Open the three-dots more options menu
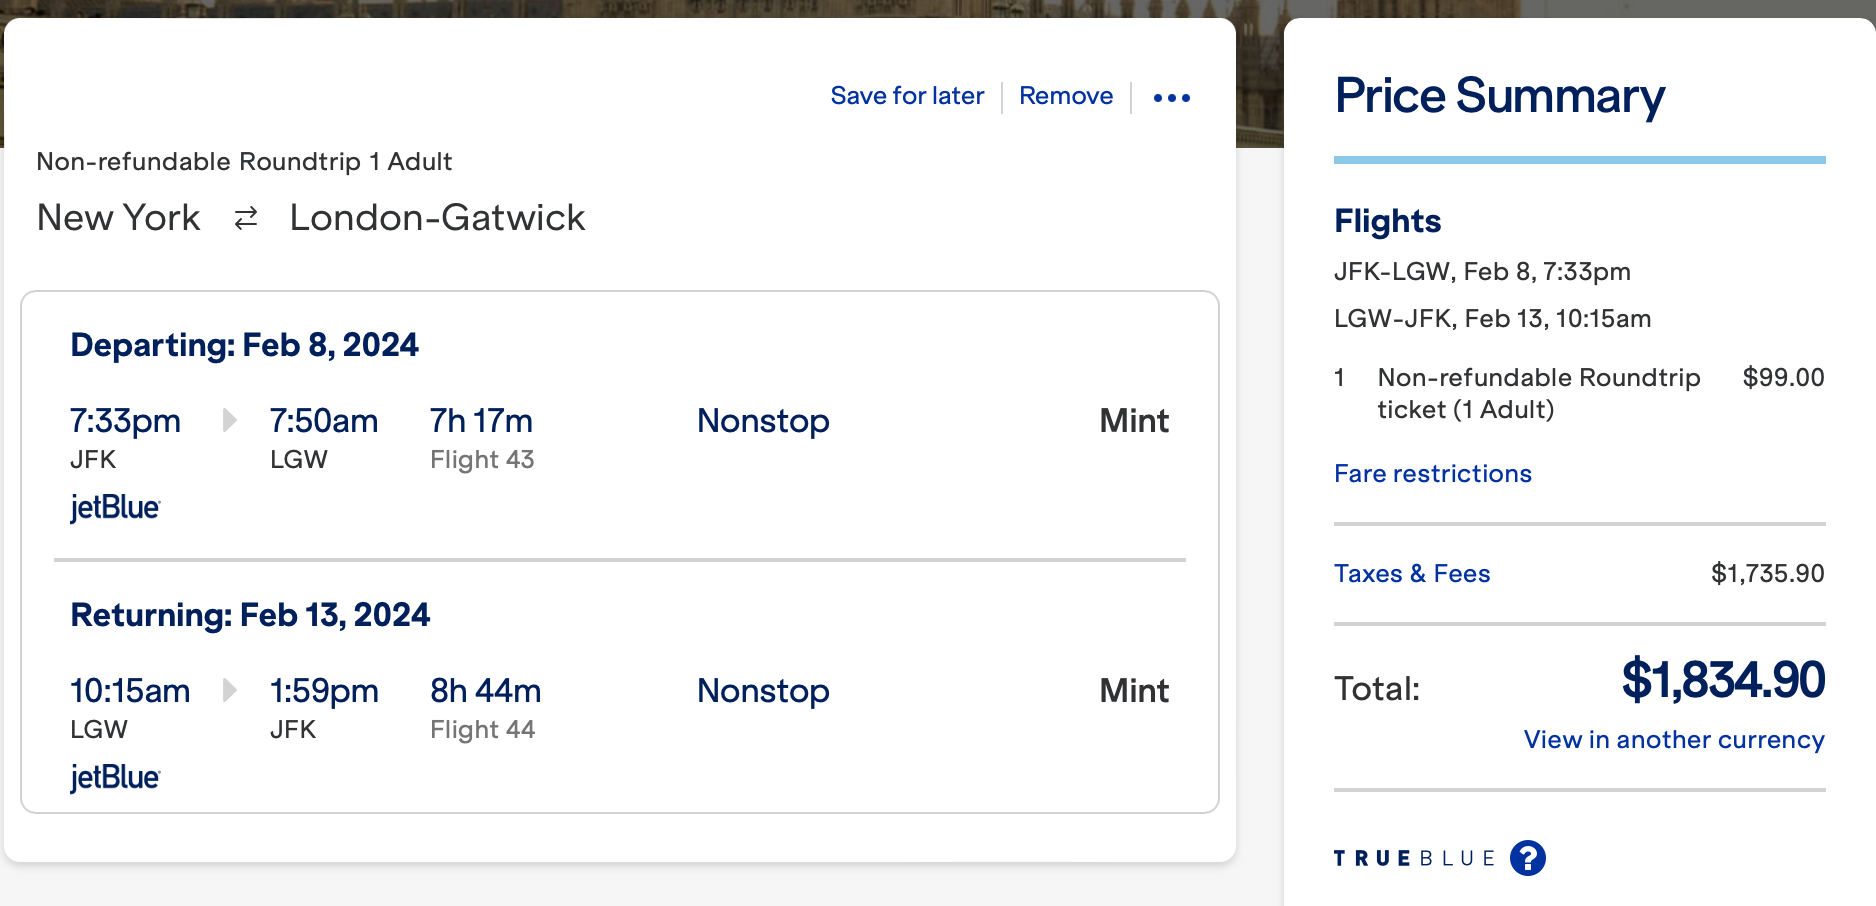Viewport: 1876px width, 906px height. pos(1171,98)
